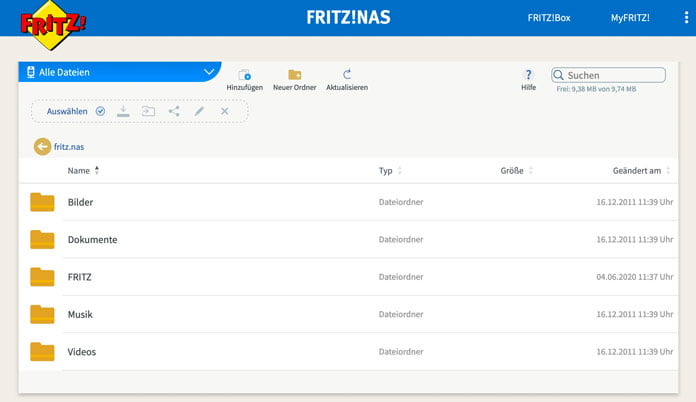Click the Hinzufügen add file icon
This screenshot has height=402, width=696.
244,75
